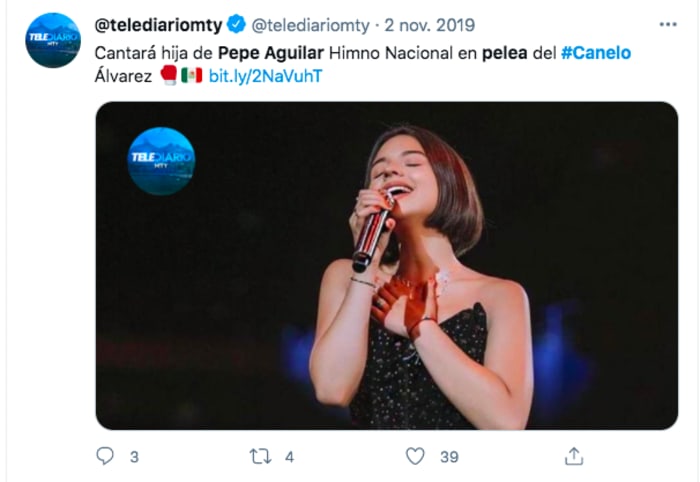Click the Telediario logo watermark in photo
Viewport: 700px width, 482px height.
pos(161,160)
